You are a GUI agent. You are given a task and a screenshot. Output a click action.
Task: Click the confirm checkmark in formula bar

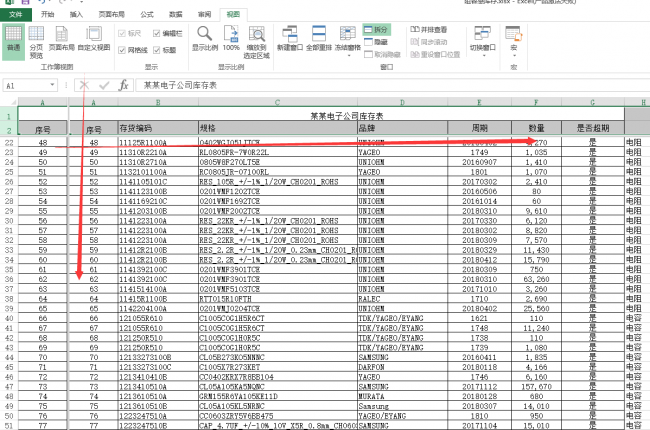[104, 85]
